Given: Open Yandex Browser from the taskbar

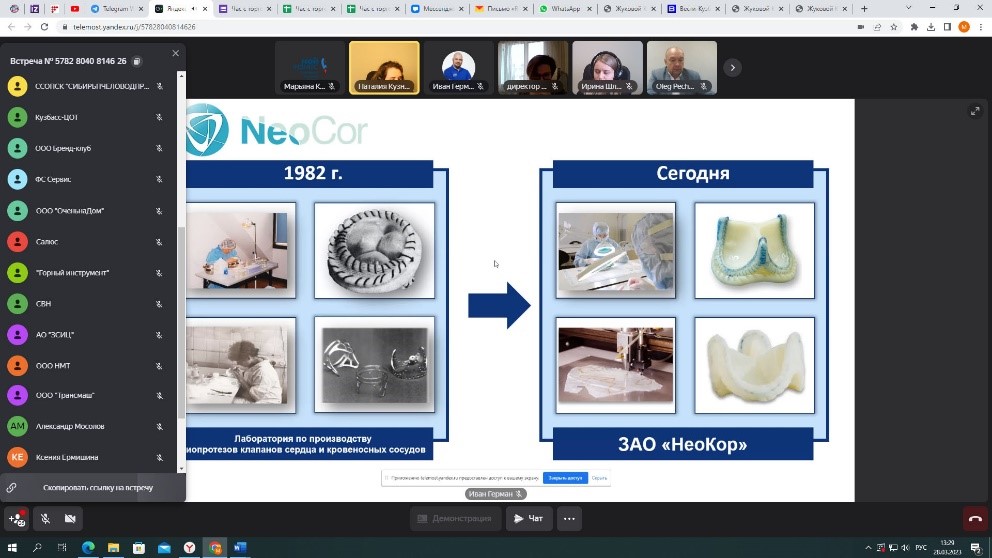Looking at the screenshot, I should click(x=190, y=548).
